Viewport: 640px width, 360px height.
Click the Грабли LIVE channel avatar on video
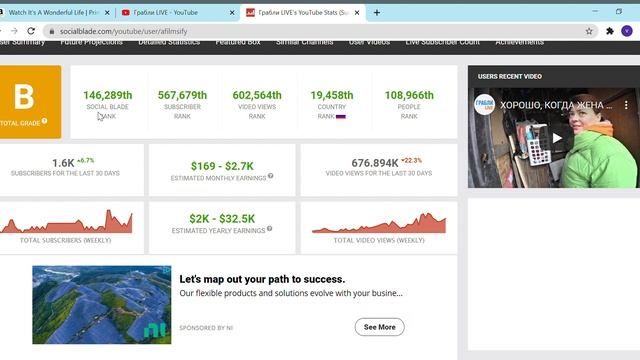click(x=484, y=104)
